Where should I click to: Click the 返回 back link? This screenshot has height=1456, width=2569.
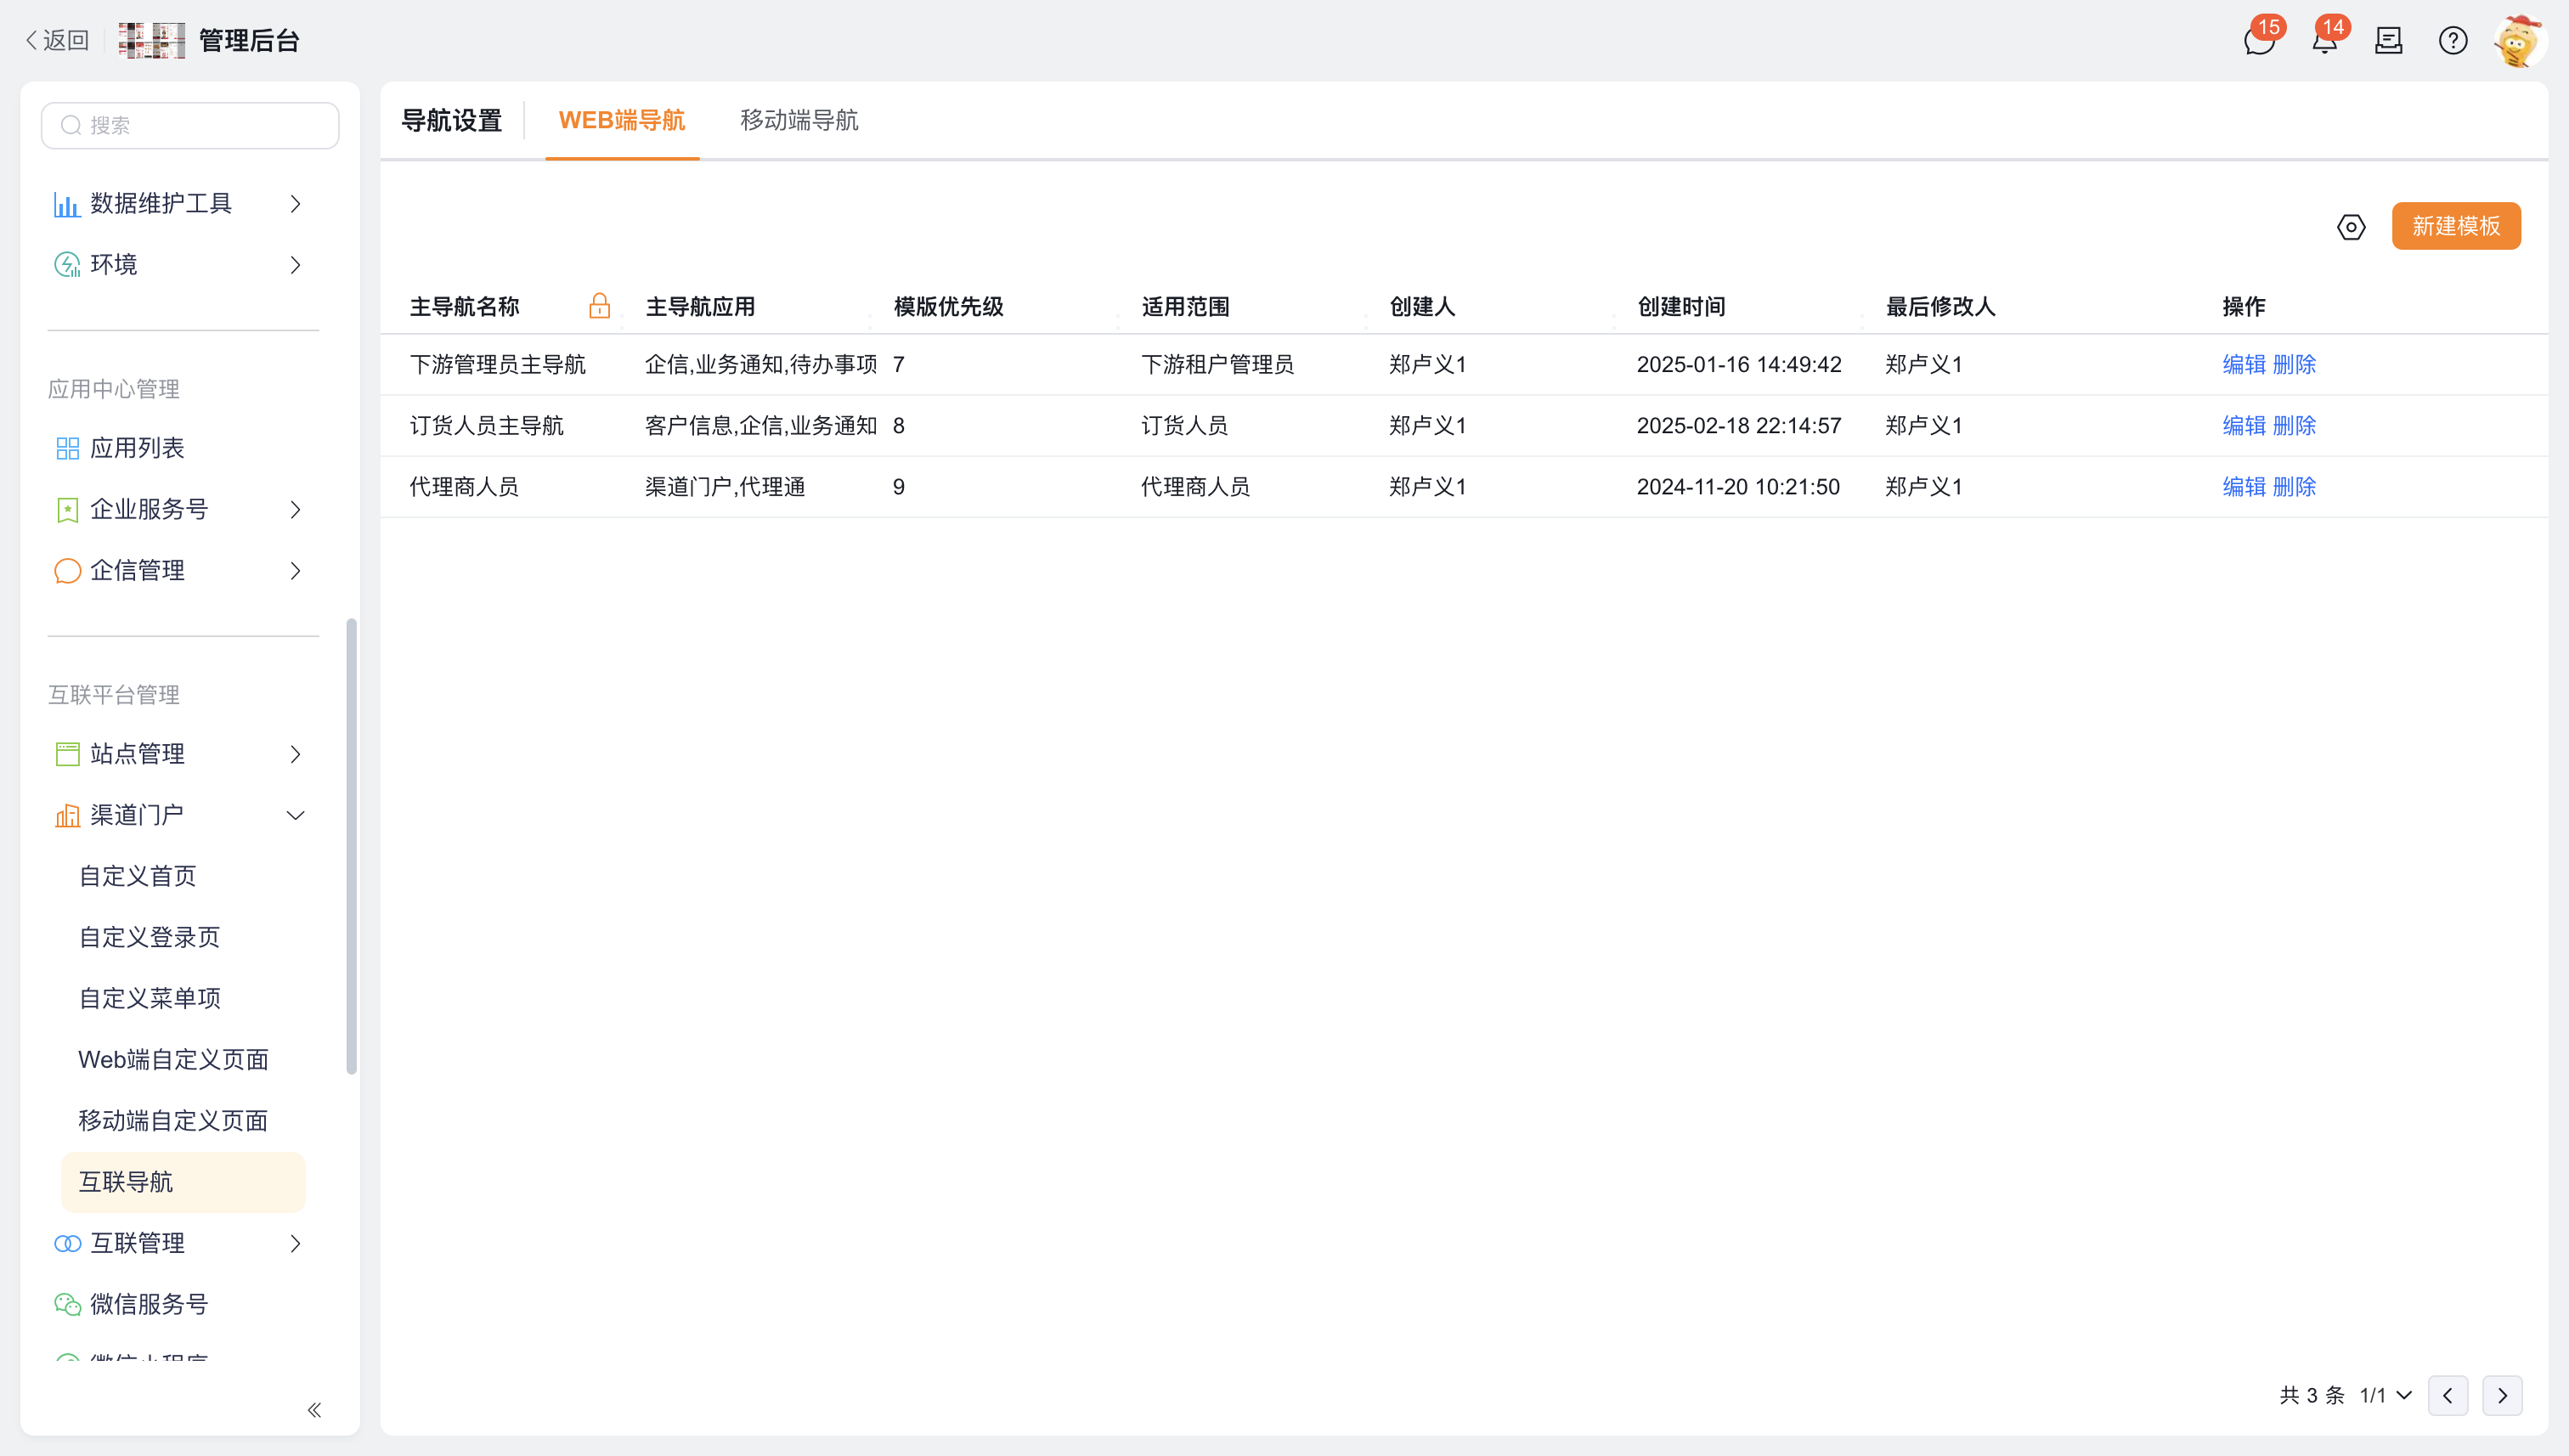click(57, 41)
